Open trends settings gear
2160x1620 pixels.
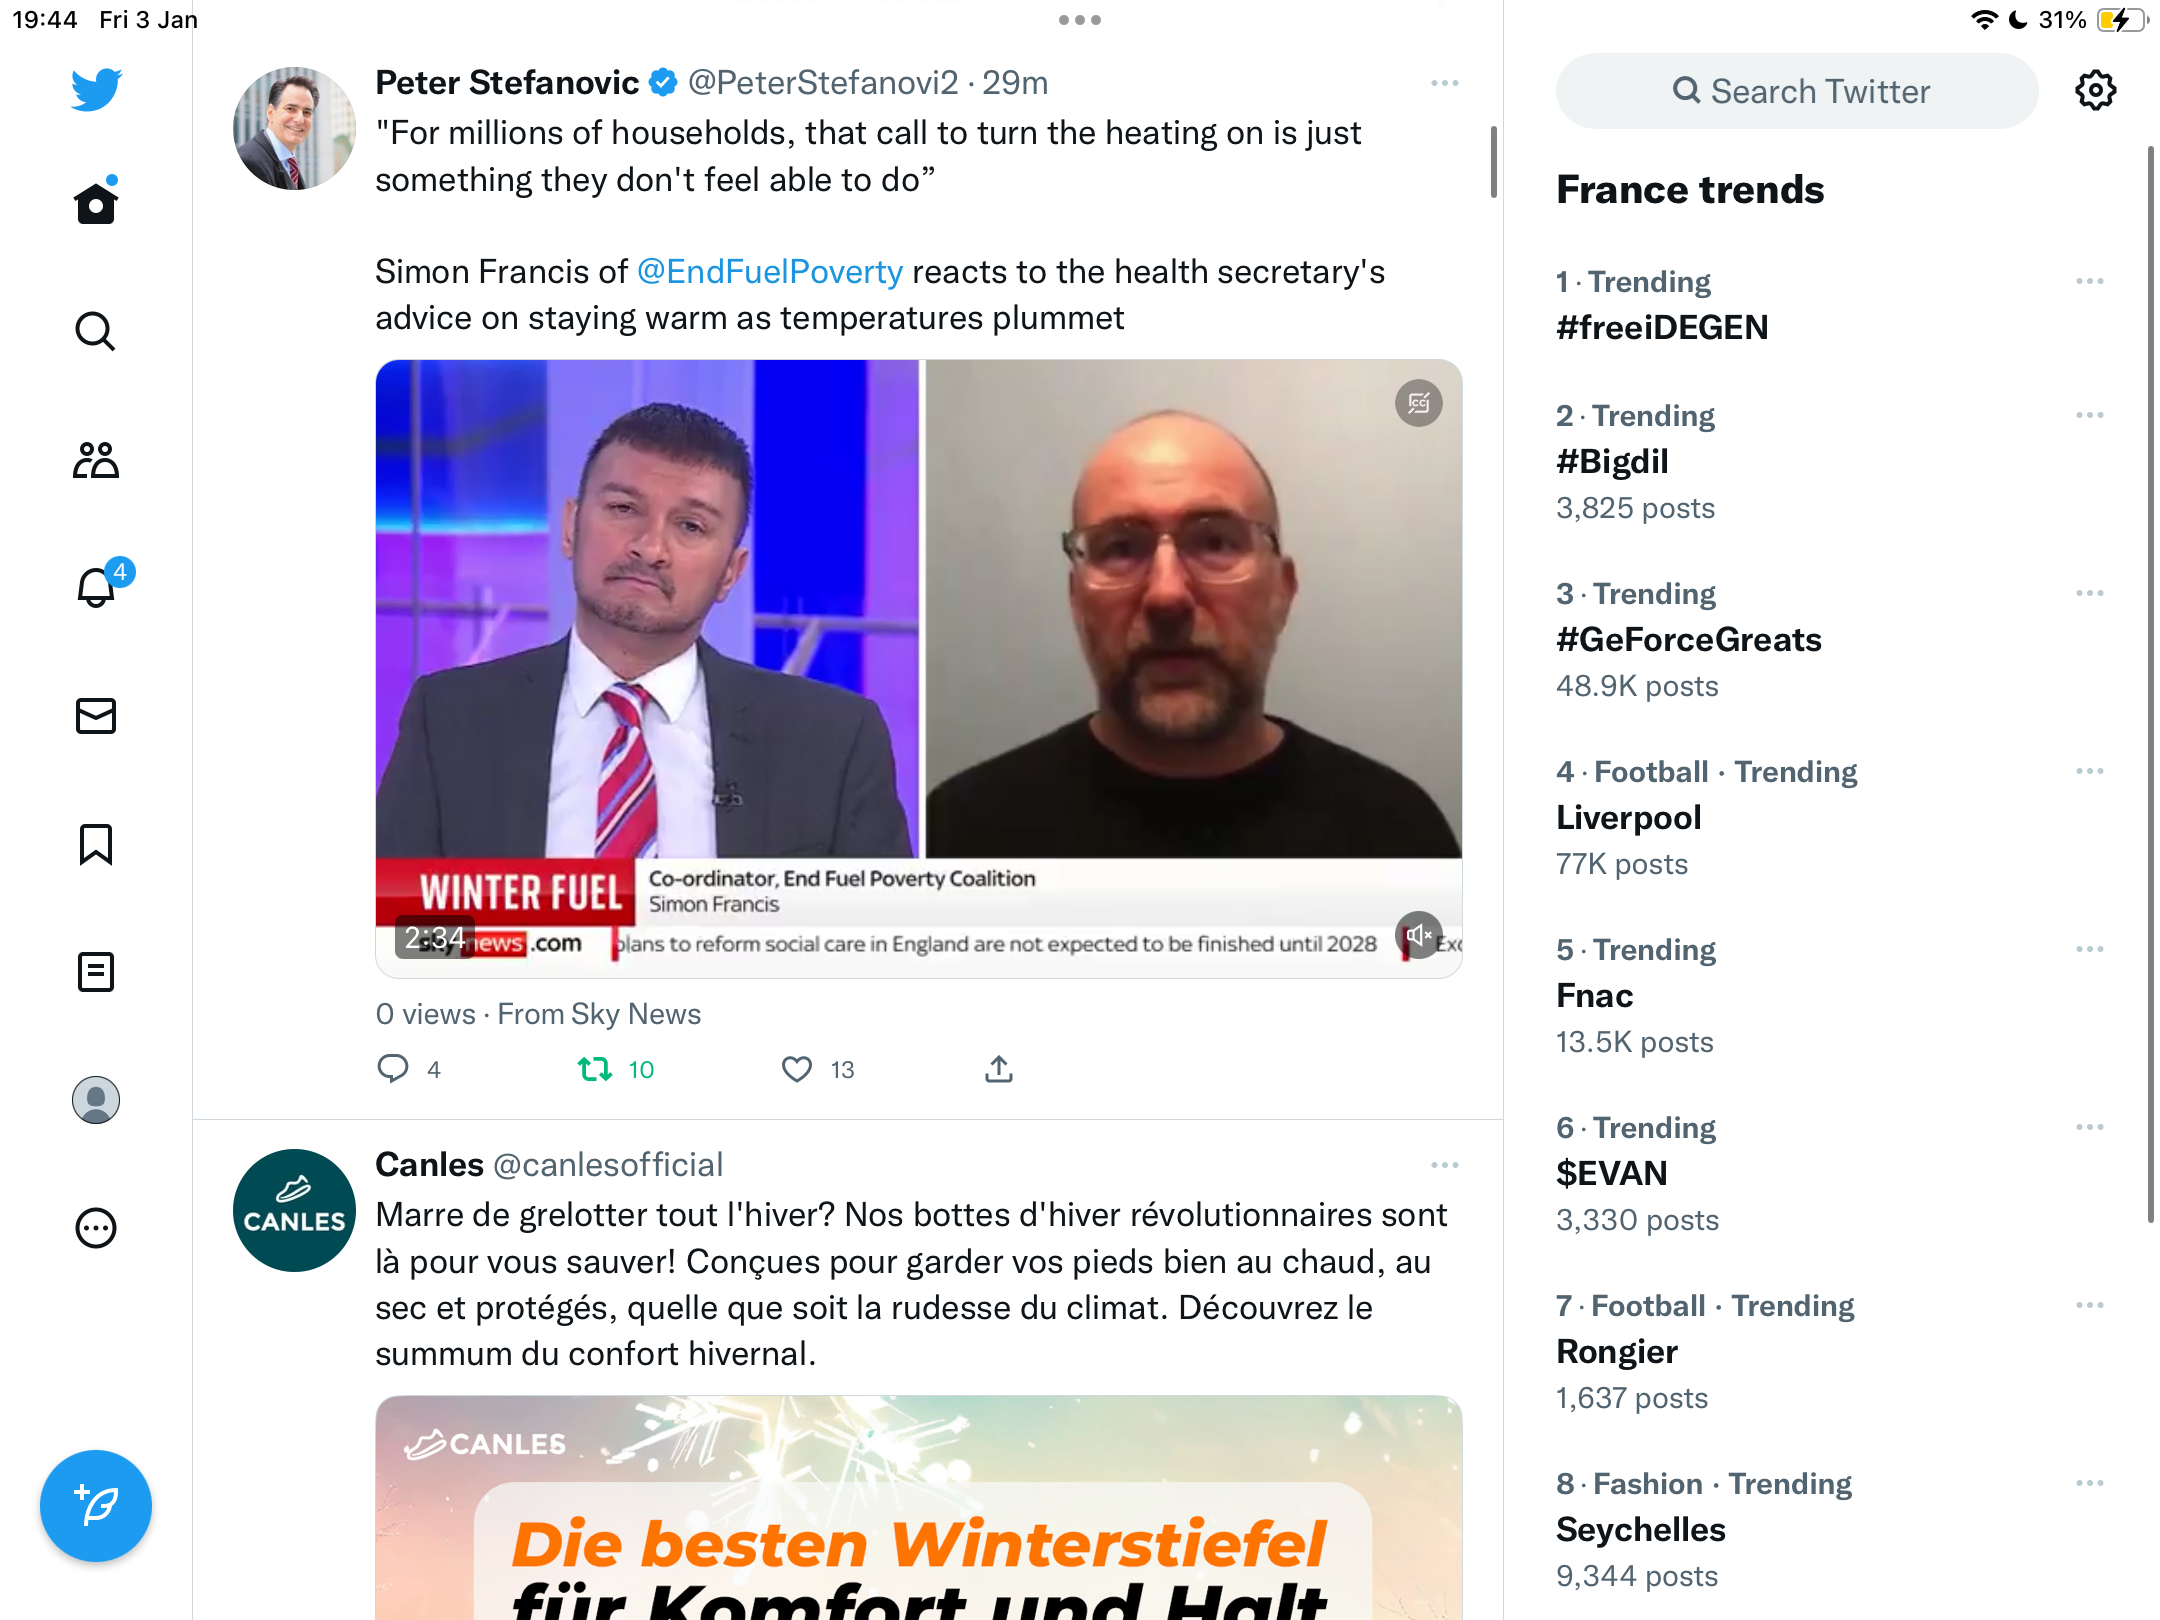click(2095, 91)
